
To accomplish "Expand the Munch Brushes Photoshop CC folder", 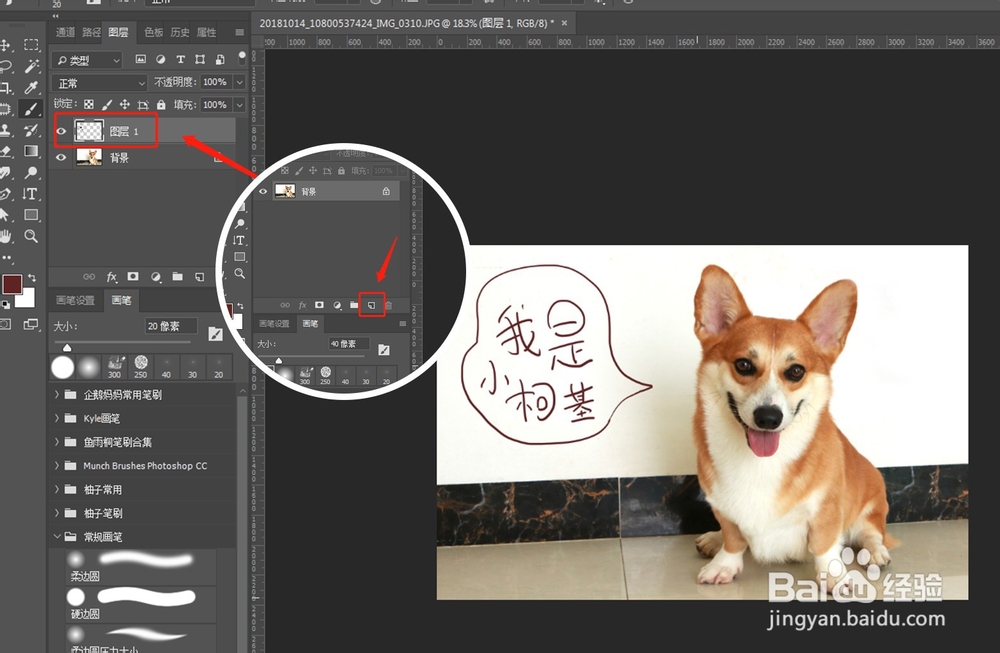I will coord(57,465).
